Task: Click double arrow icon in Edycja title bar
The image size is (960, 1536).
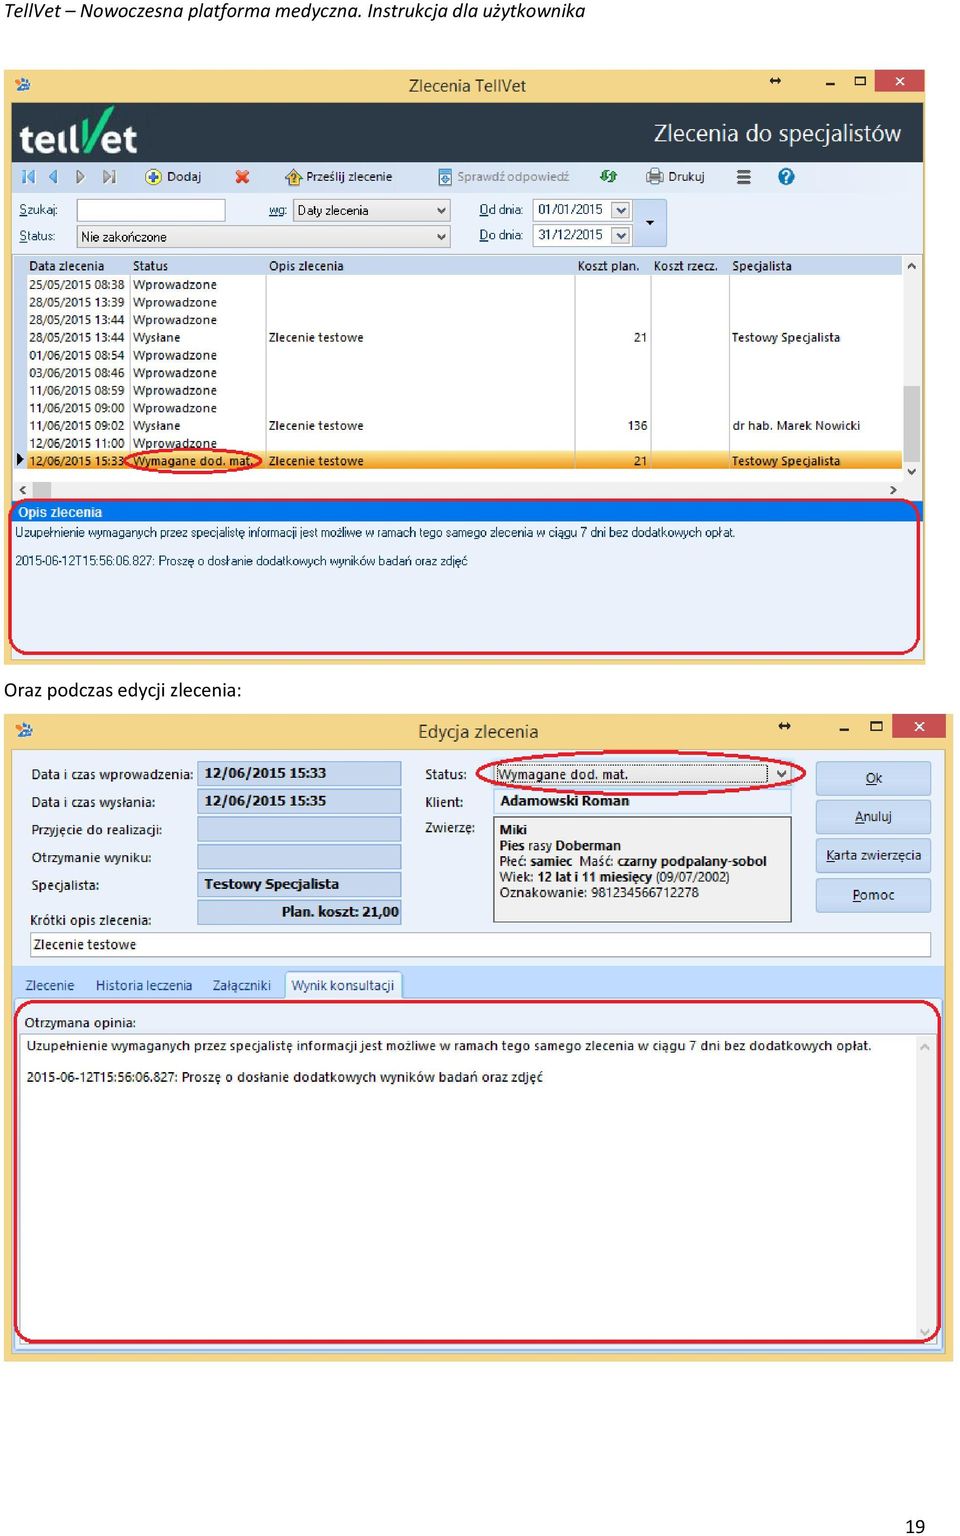Action: click(784, 727)
